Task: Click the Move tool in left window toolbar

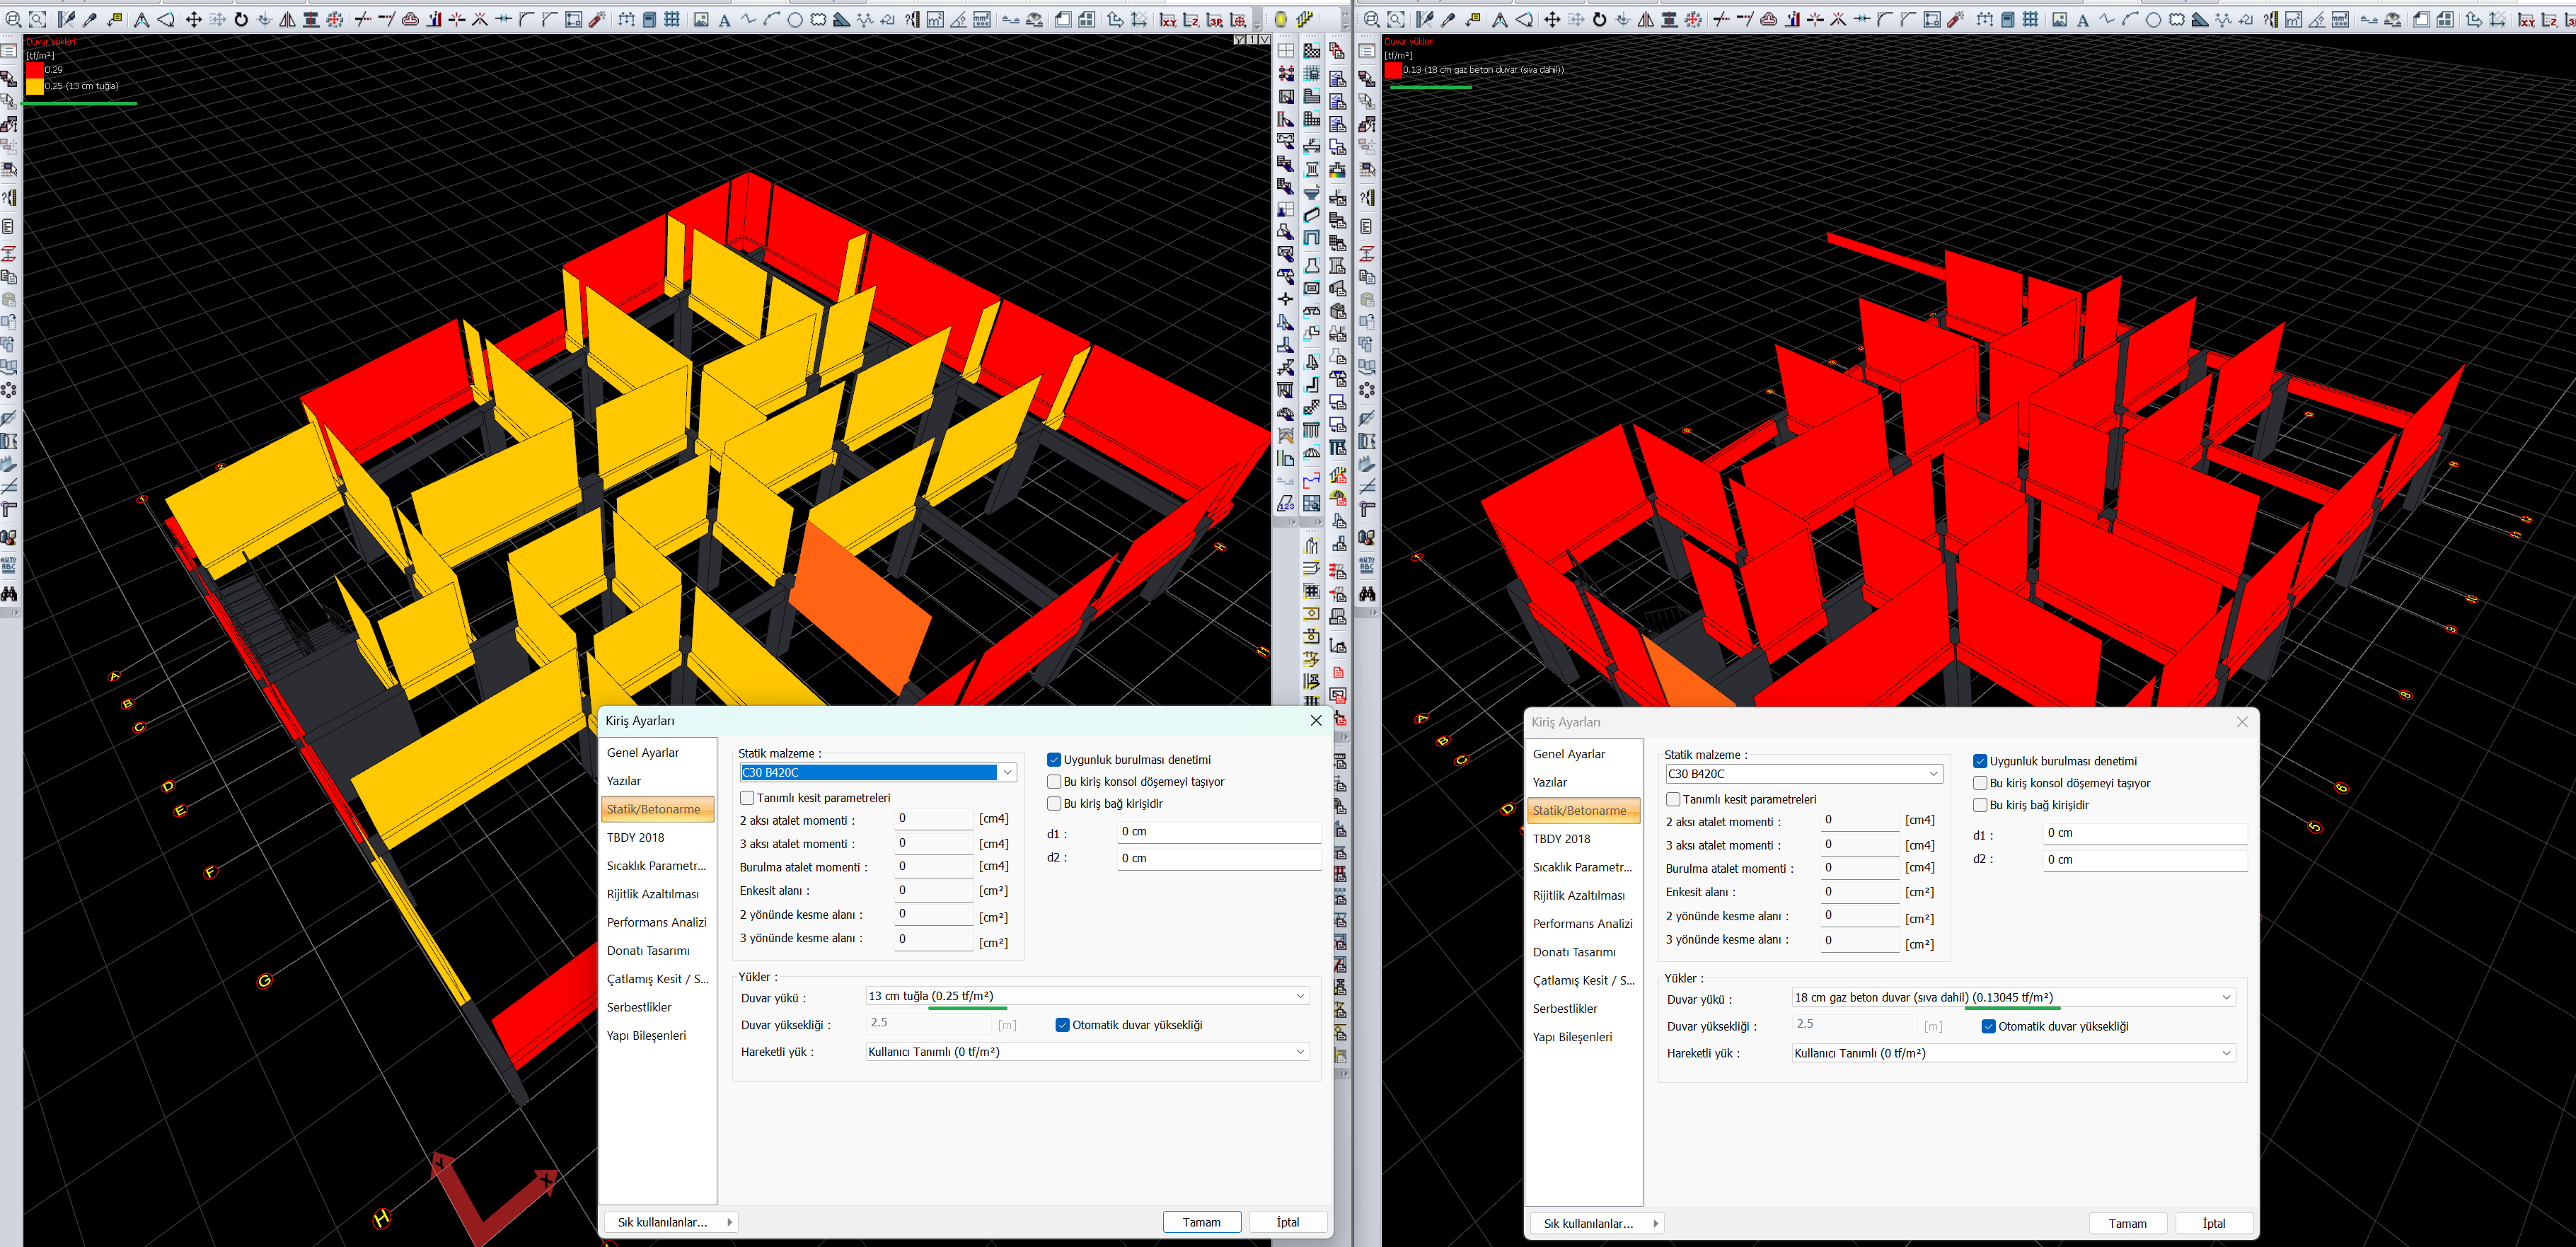Action: click(x=193, y=19)
